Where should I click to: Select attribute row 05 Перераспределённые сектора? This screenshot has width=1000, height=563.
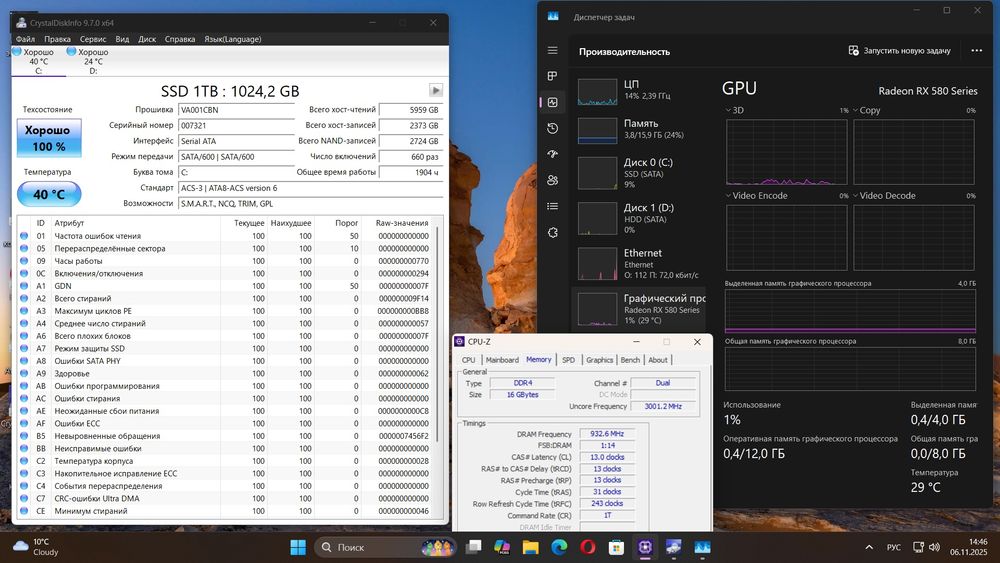pos(224,249)
